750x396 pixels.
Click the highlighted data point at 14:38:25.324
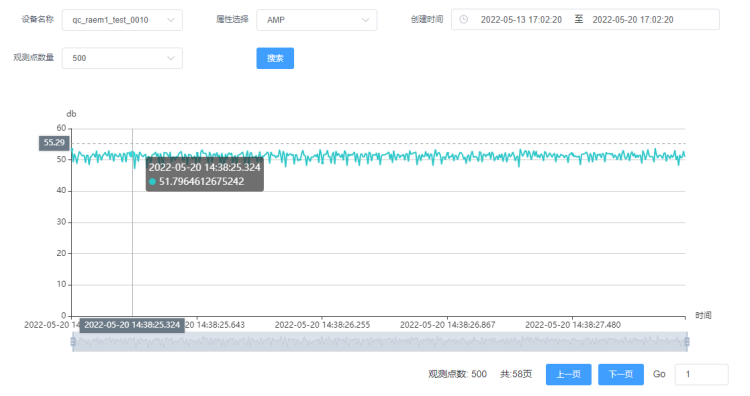(x=132, y=154)
